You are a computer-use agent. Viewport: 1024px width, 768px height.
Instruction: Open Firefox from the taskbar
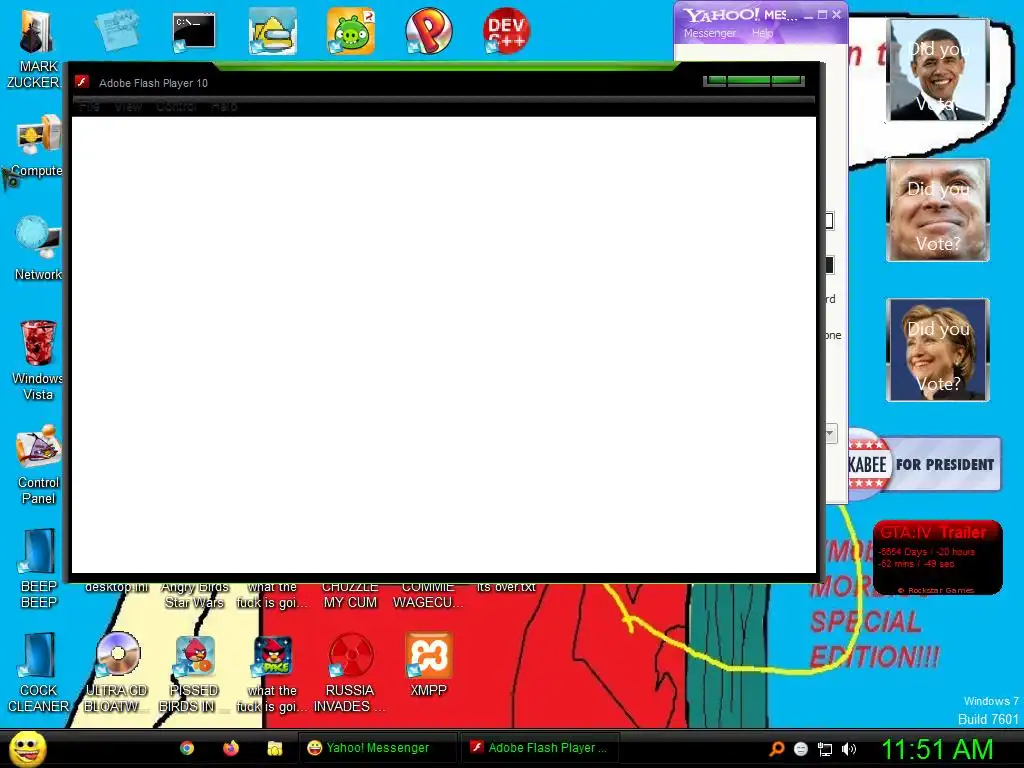coord(231,748)
